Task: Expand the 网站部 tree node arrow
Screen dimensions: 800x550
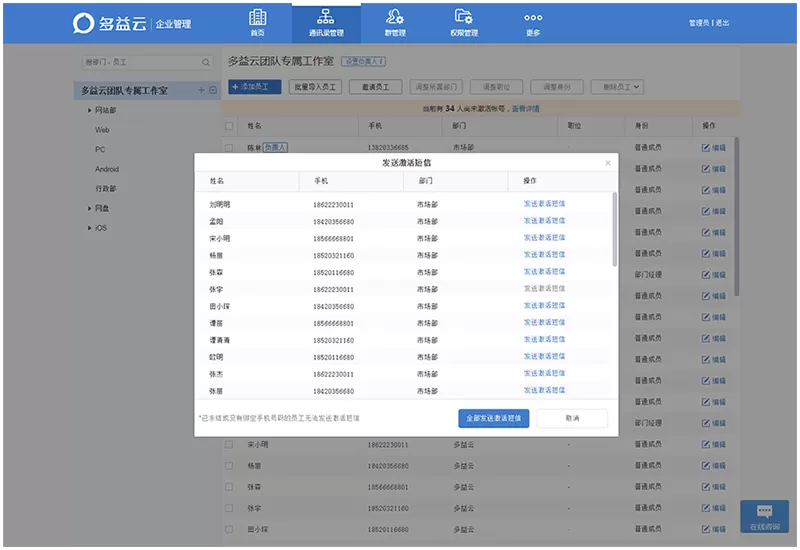Action: [89, 110]
